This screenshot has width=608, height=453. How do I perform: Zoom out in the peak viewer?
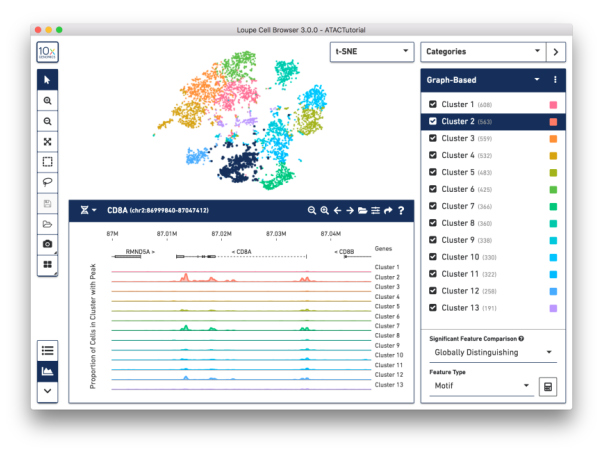point(312,211)
